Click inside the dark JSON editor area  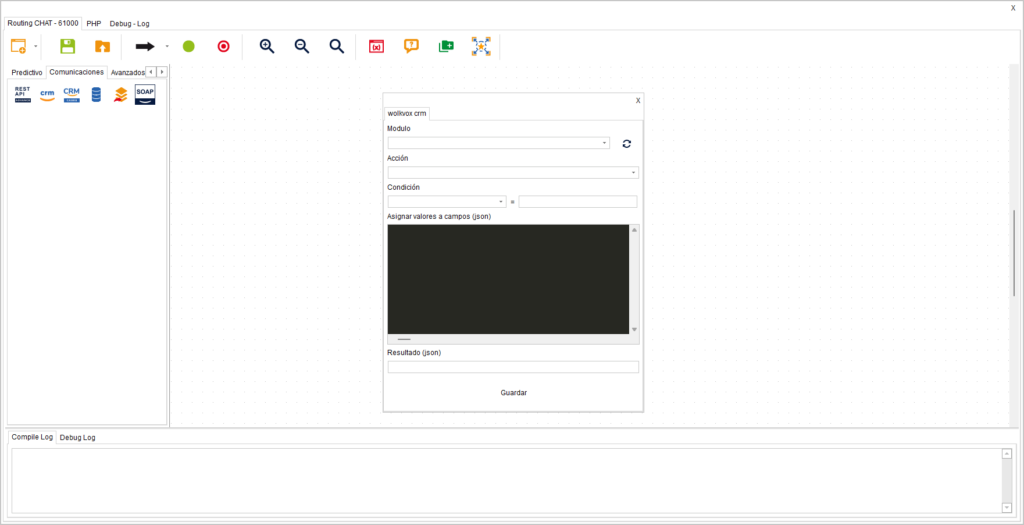click(x=508, y=279)
